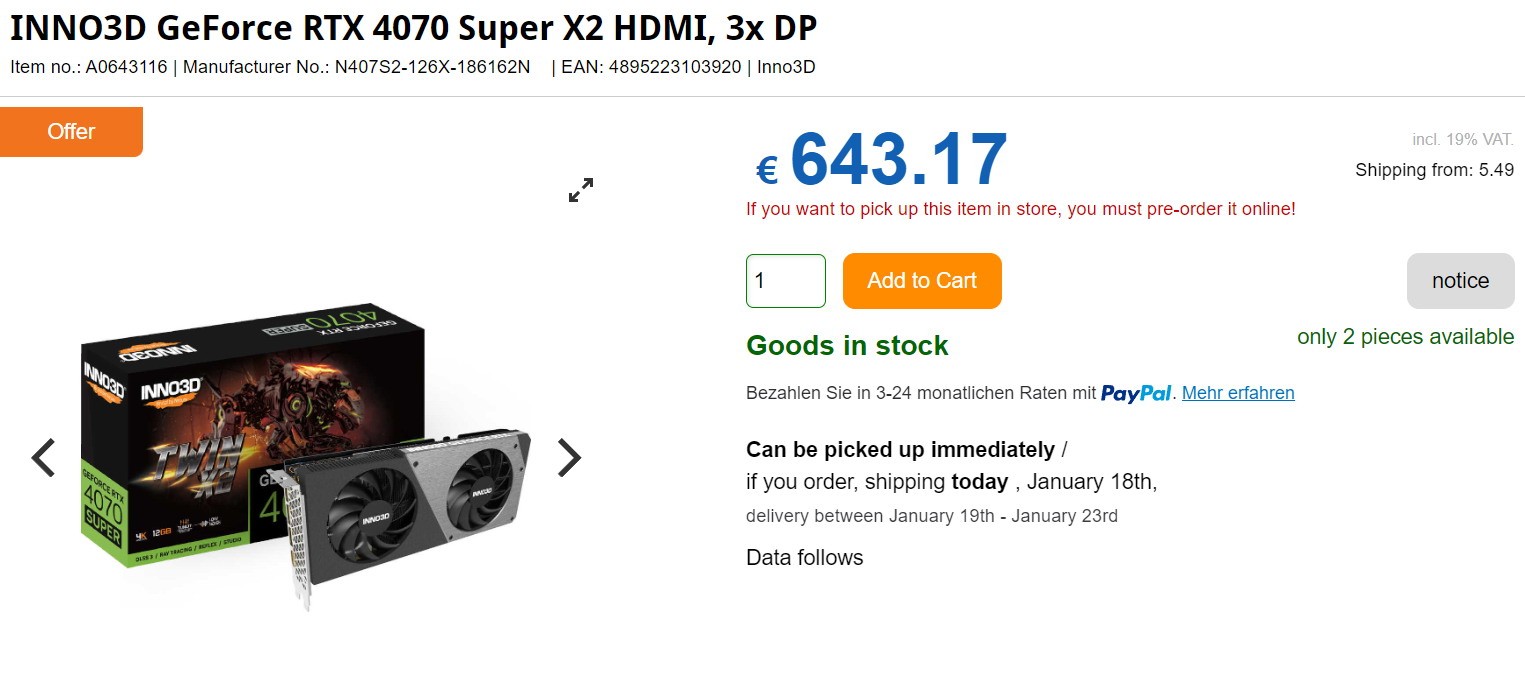Image resolution: width=1525 pixels, height=697 pixels.
Task: Click the Euro currency symbol
Action: [x=767, y=170]
